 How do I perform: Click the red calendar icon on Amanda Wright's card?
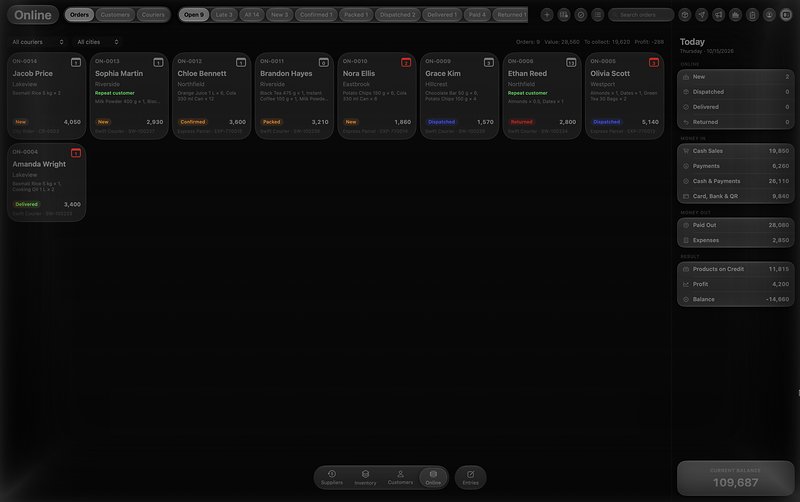[x=76, y=153]
